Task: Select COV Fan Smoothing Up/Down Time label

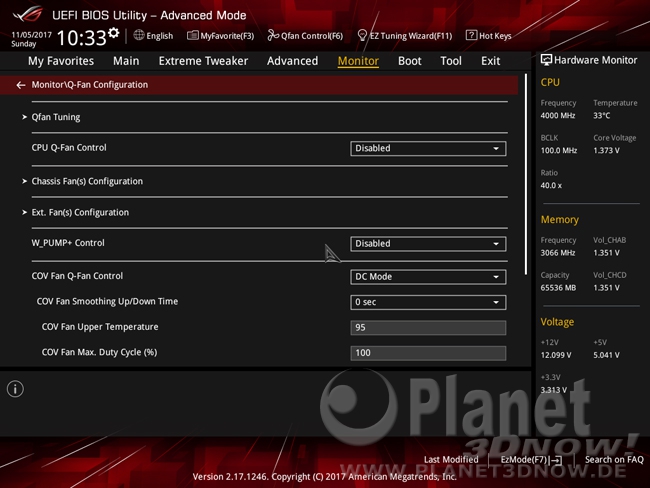Action: coord(107,301)
